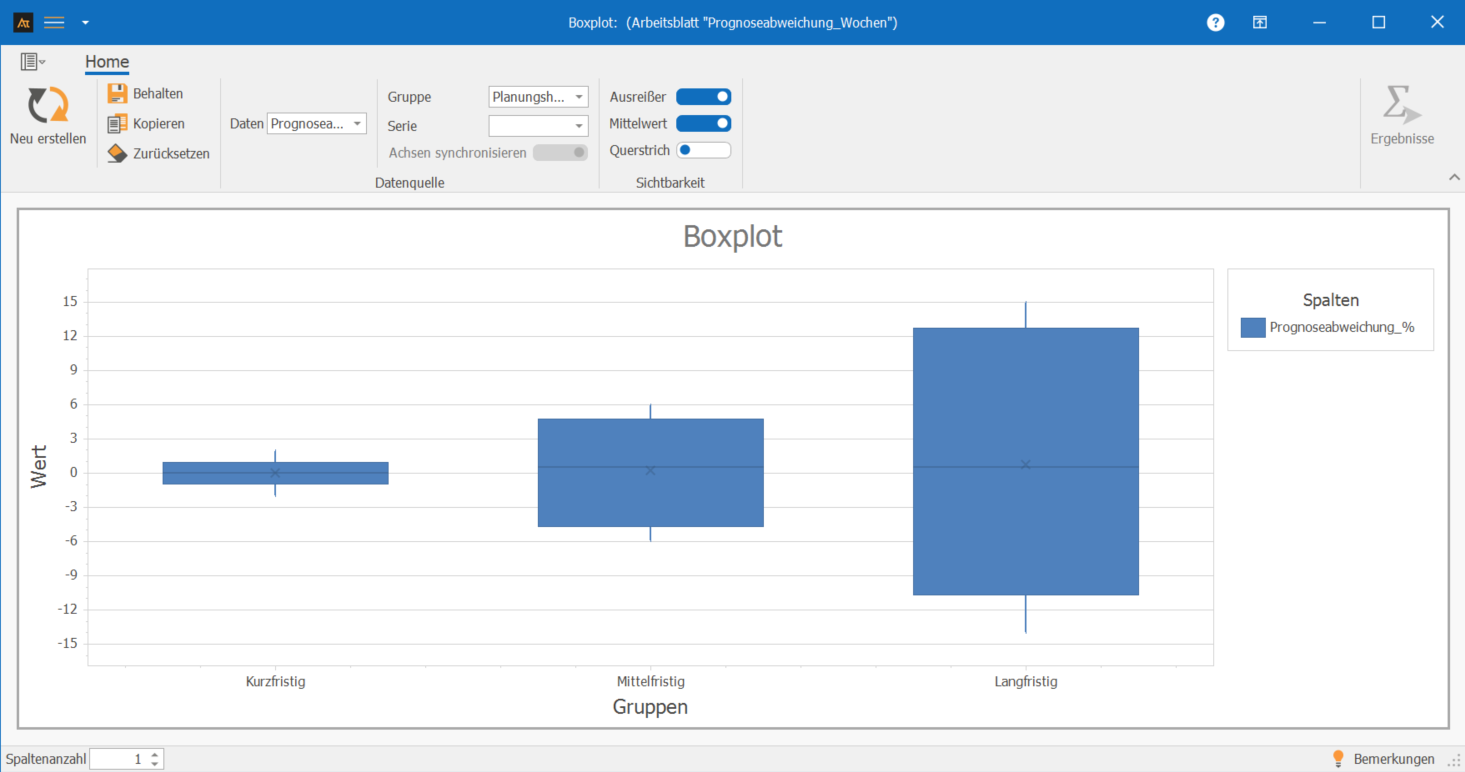The width and height of the screenshot is (1465, 772).
Task: Click the Behalten save icon
Action: pos(117,93)
